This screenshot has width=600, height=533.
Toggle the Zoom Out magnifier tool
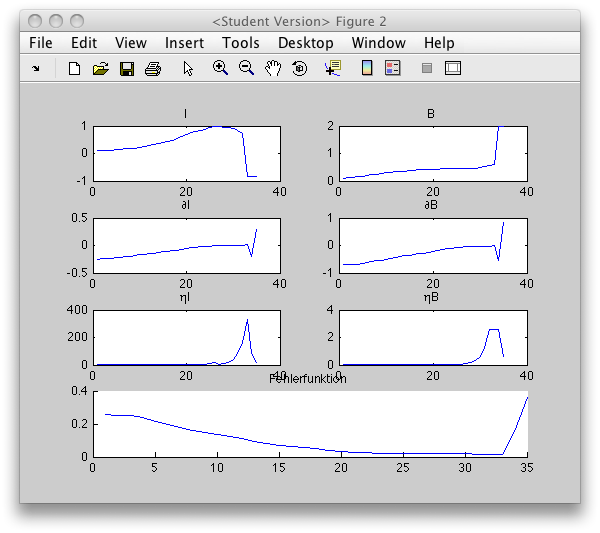coord(246,69)
